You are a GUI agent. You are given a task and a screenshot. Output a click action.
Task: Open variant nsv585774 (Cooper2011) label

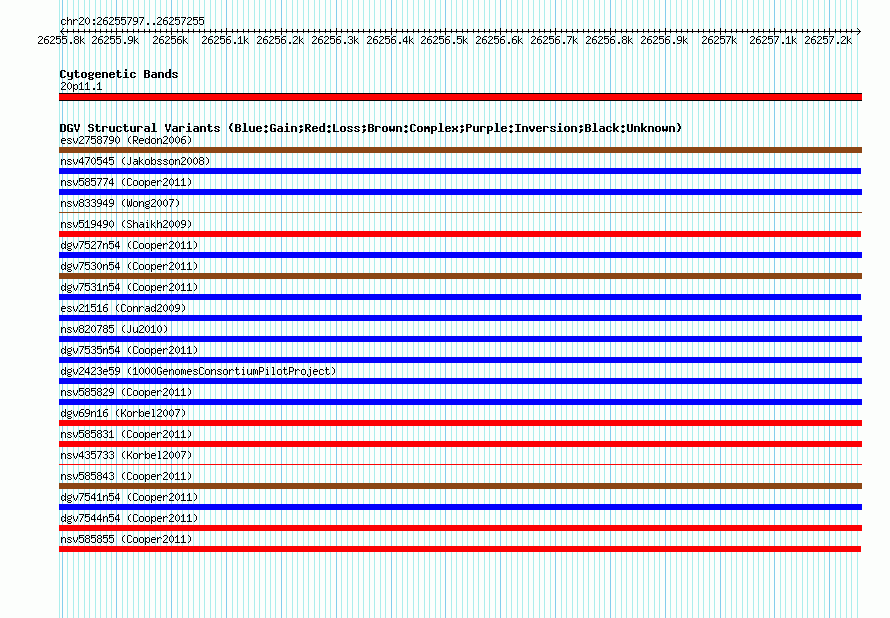click(x=126, y=182)
